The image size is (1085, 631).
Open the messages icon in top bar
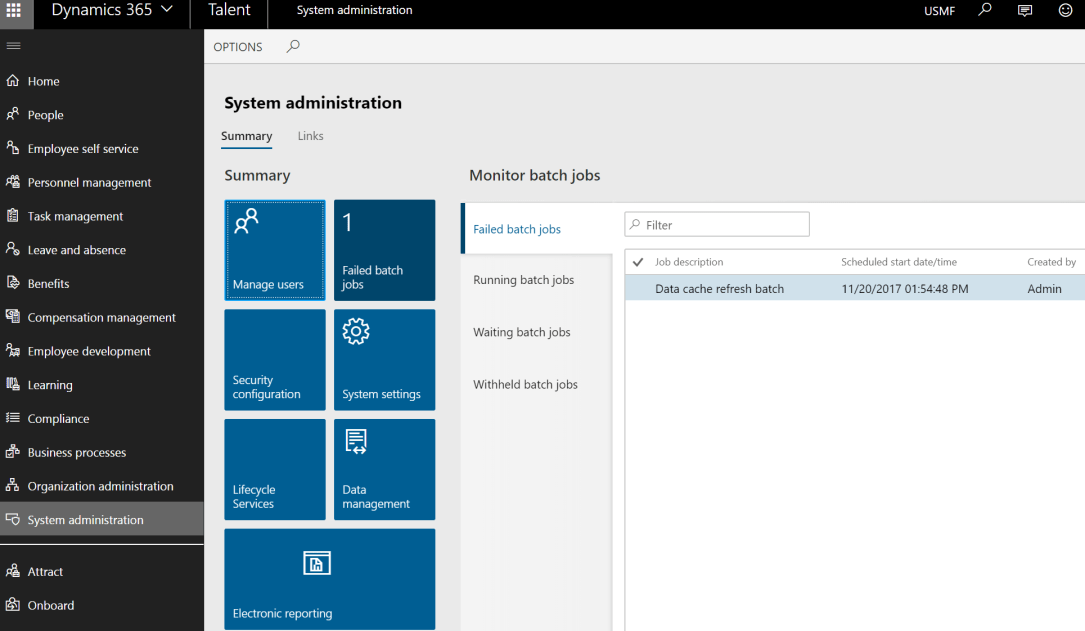[1024, 11]
